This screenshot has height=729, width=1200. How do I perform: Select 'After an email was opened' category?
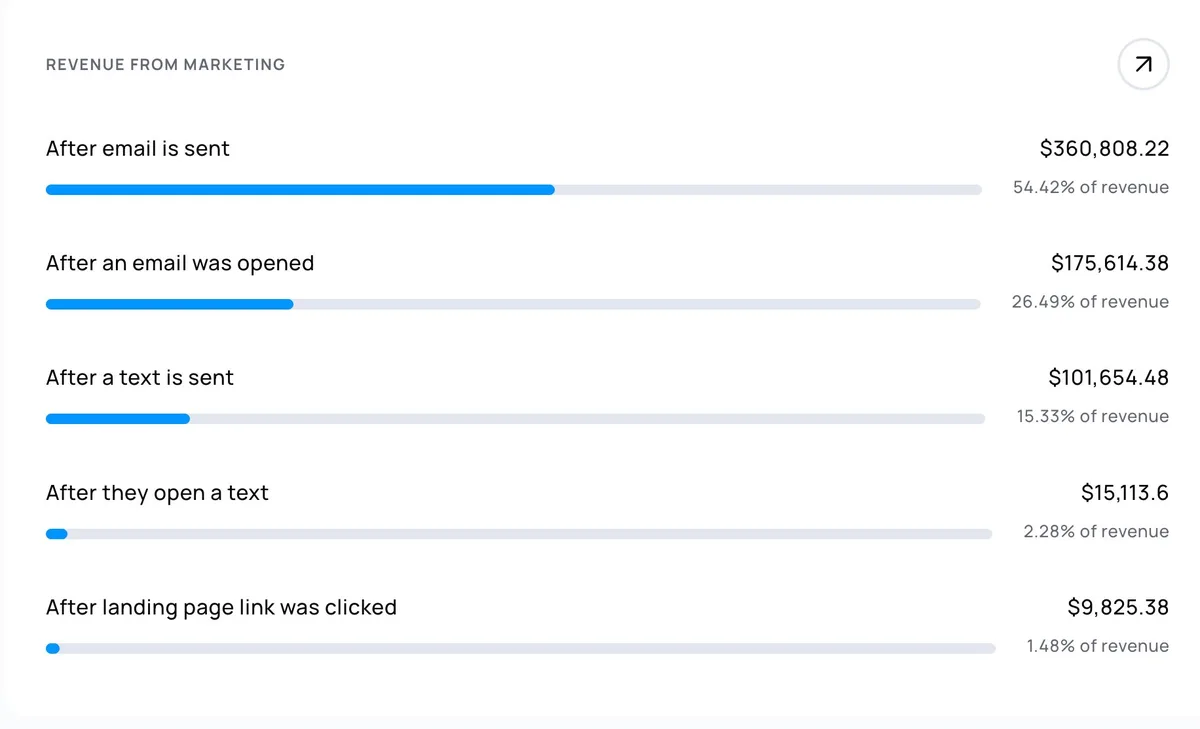pyautogui.click(x=180, y=263)
